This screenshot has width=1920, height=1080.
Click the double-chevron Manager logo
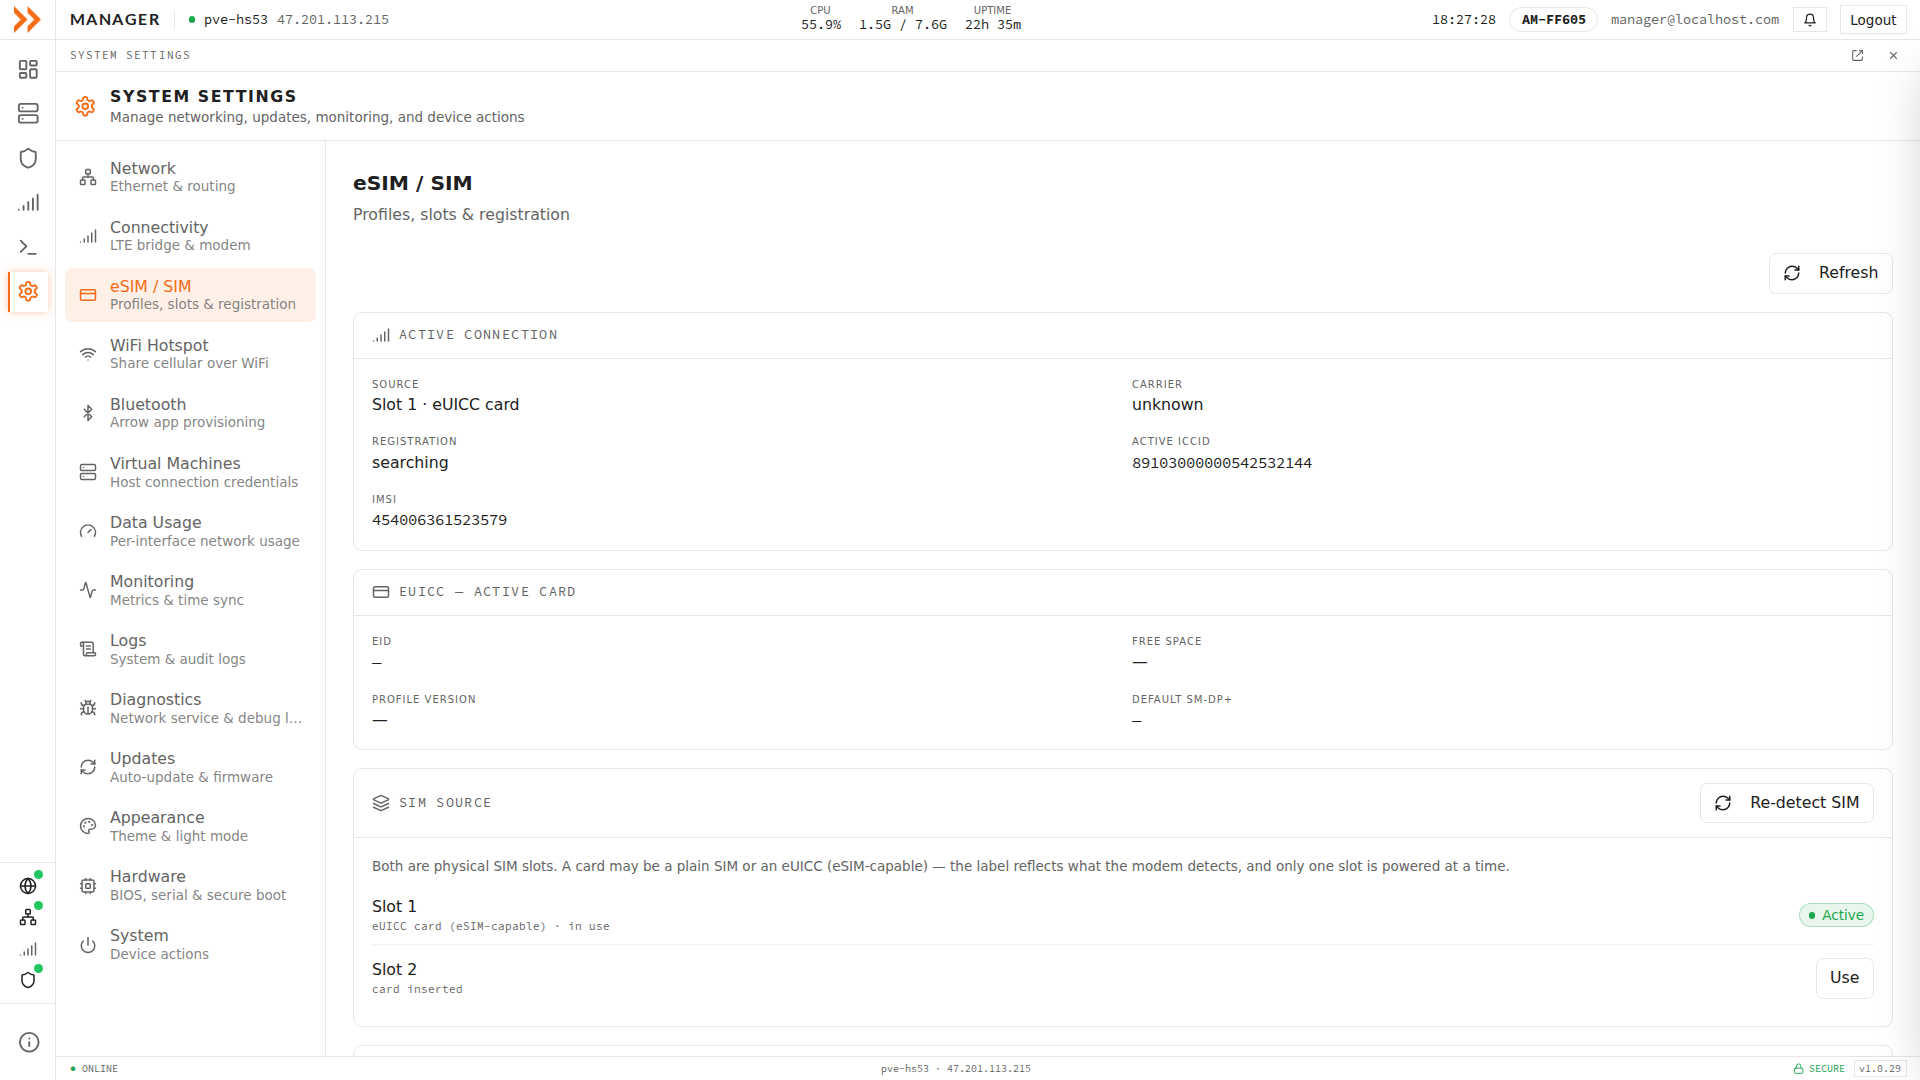coord(27,19)
